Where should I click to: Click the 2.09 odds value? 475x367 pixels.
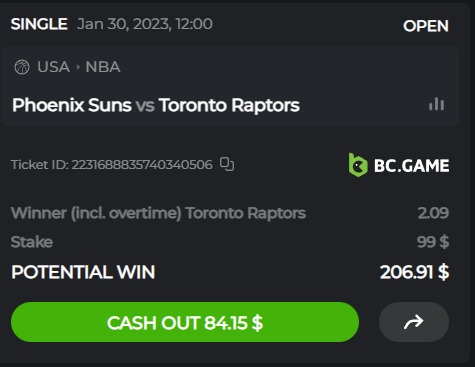[433, 213]
